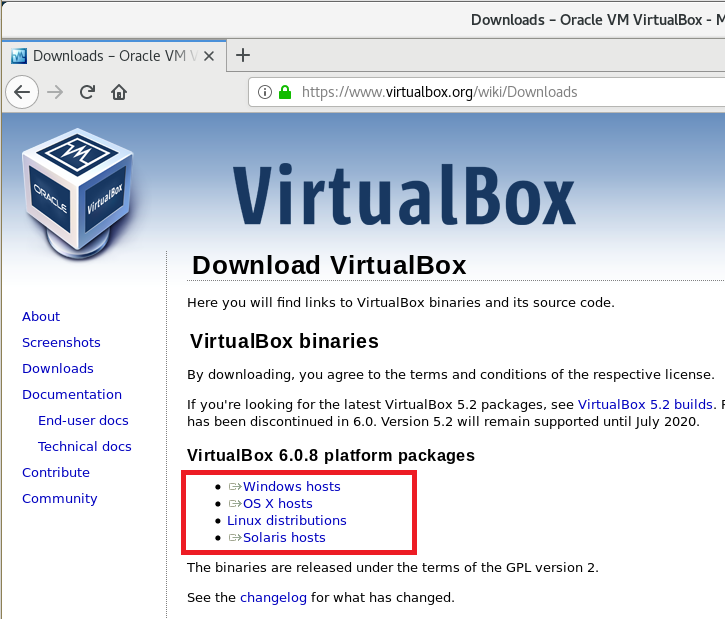725x619 pixels.
Task: Click the VirtualBox cube logo
Action: tap(78, 193)
